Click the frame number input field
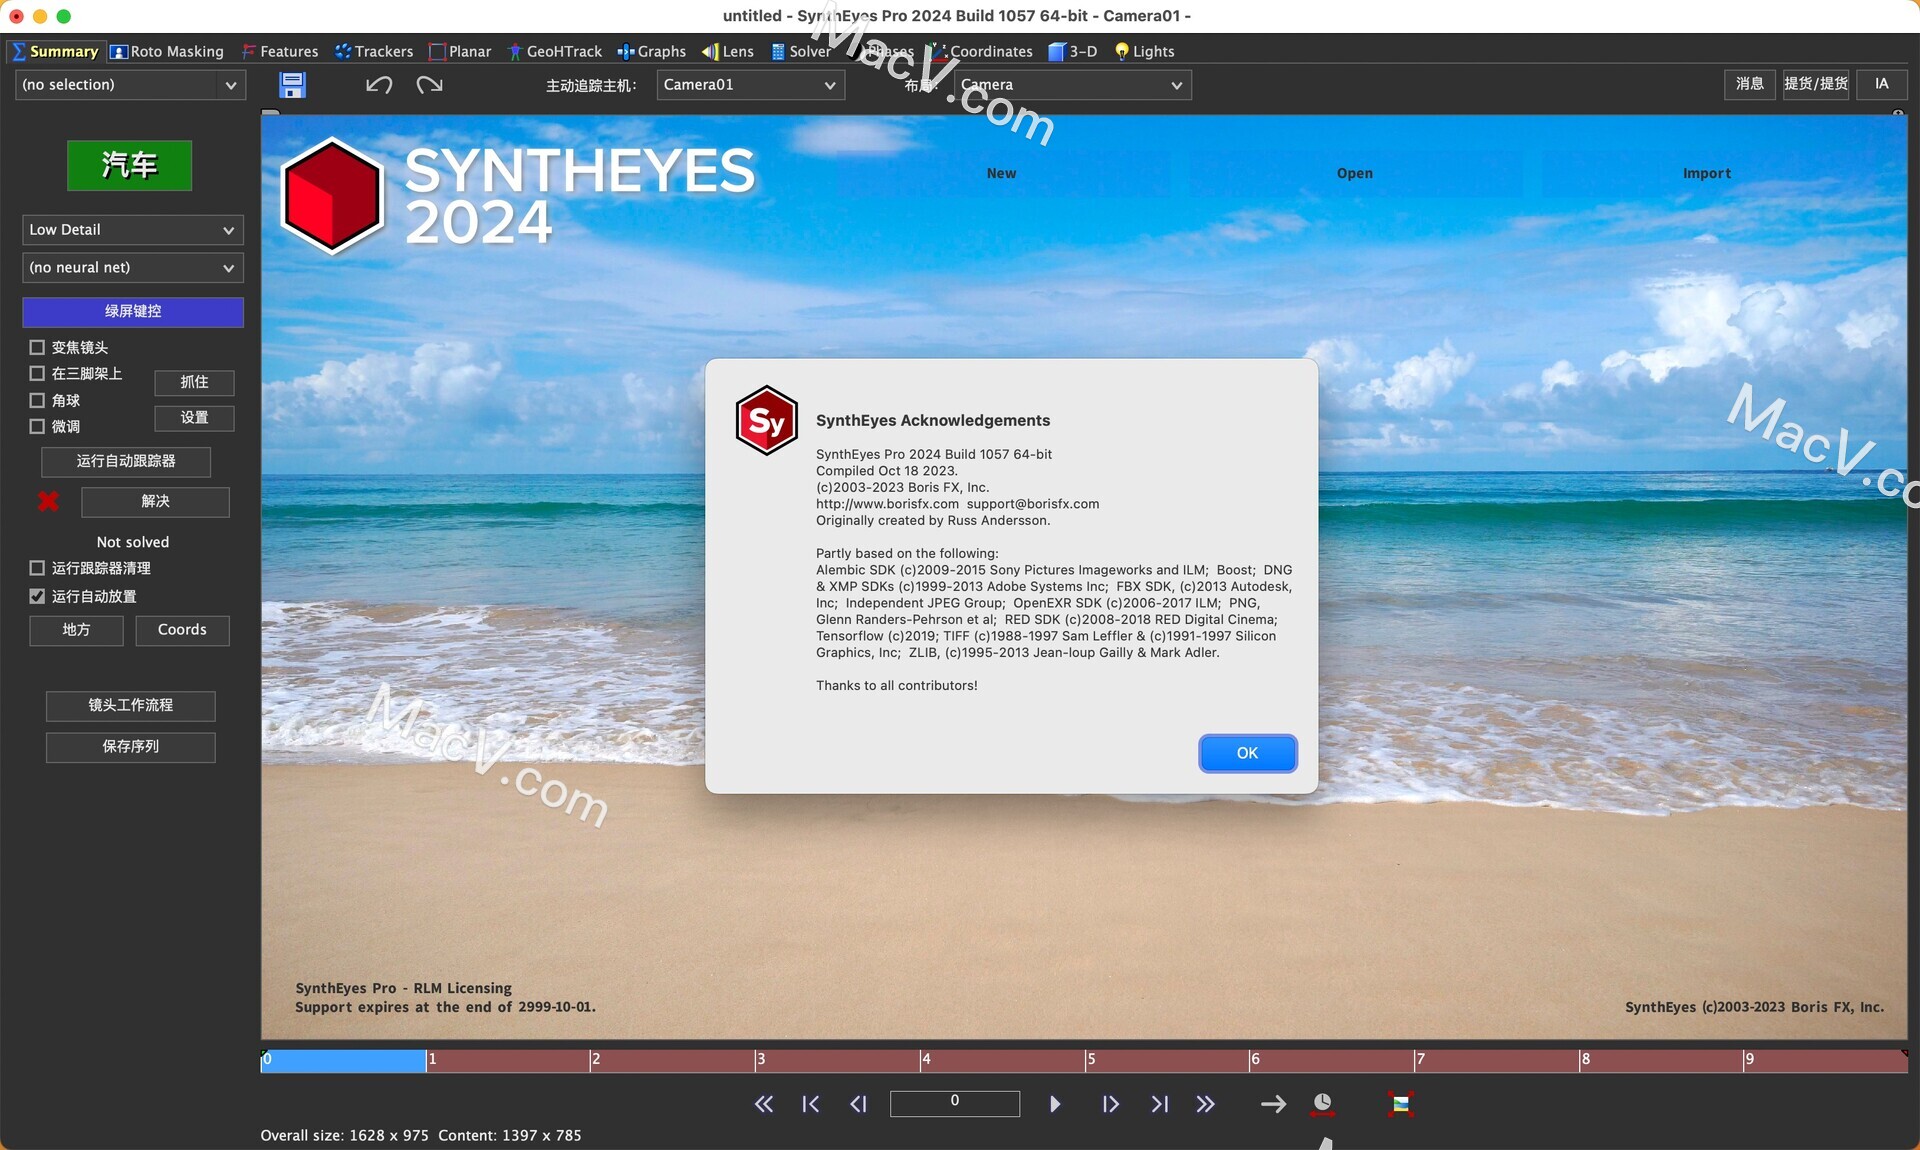The image size is (1920, 1150). click(x=955, y=1103)
